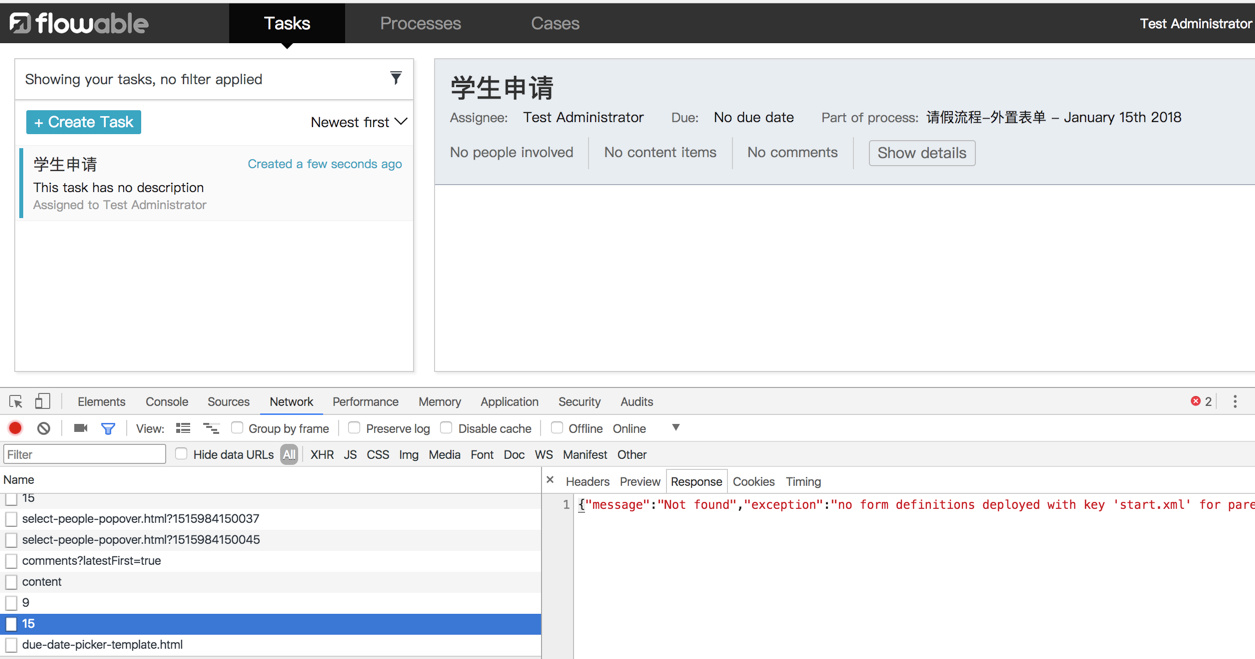Expand the network throttling dropdown arrow

point(676,428)
